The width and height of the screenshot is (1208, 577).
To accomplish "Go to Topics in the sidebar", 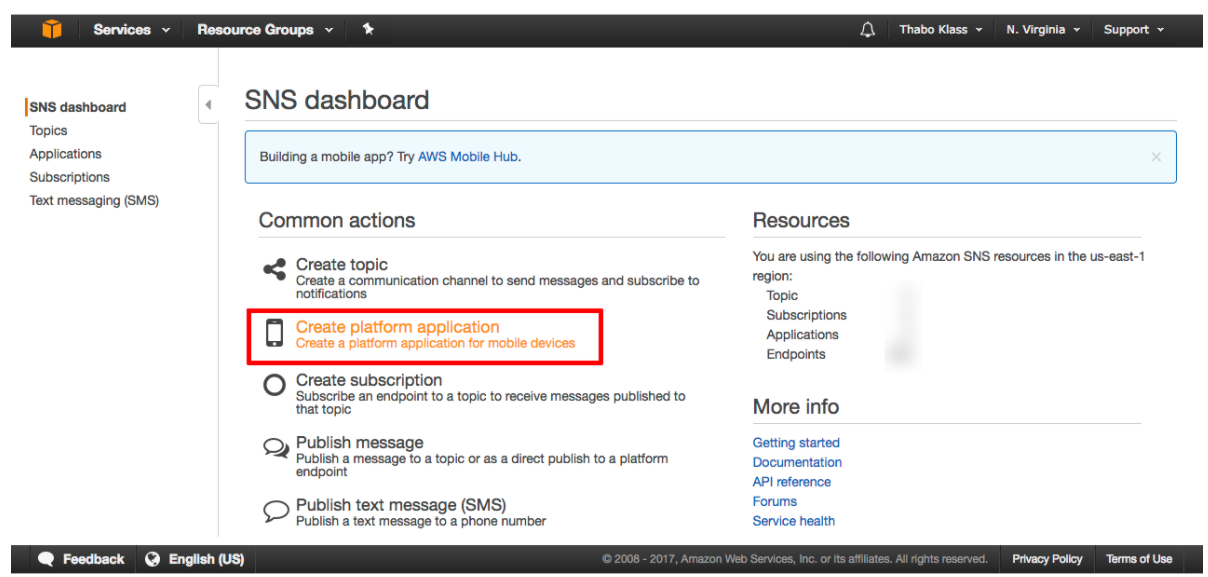I will tap(48, 131).
